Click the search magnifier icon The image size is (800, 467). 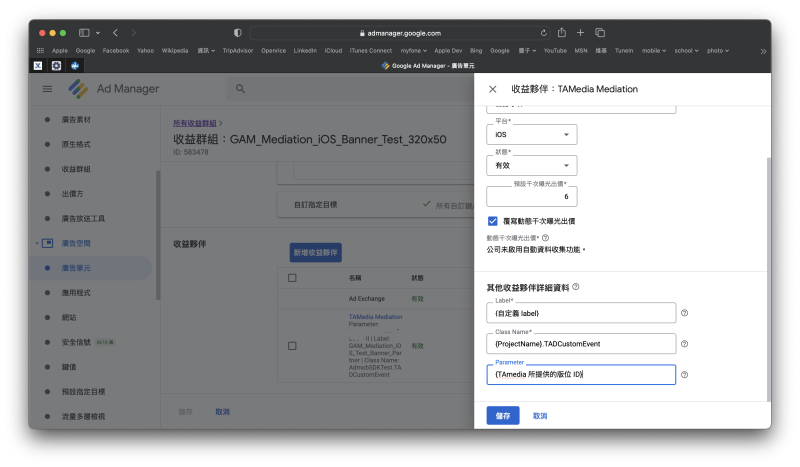(240, 89)
